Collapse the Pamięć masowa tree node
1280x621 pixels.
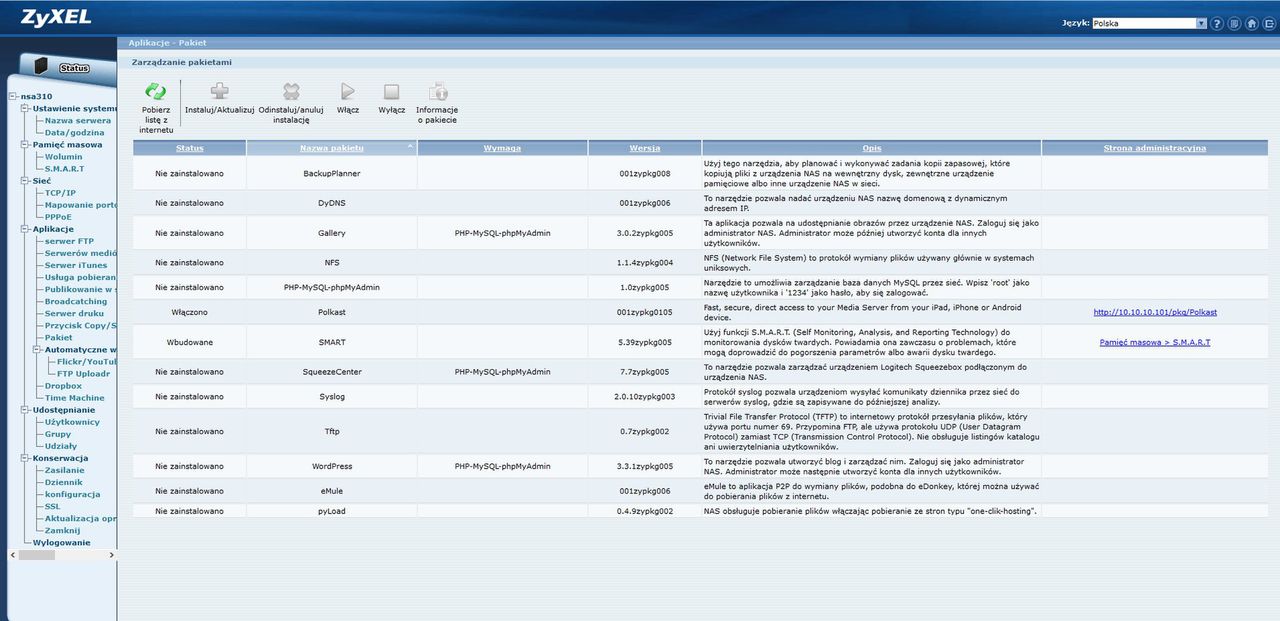[24, 145]
